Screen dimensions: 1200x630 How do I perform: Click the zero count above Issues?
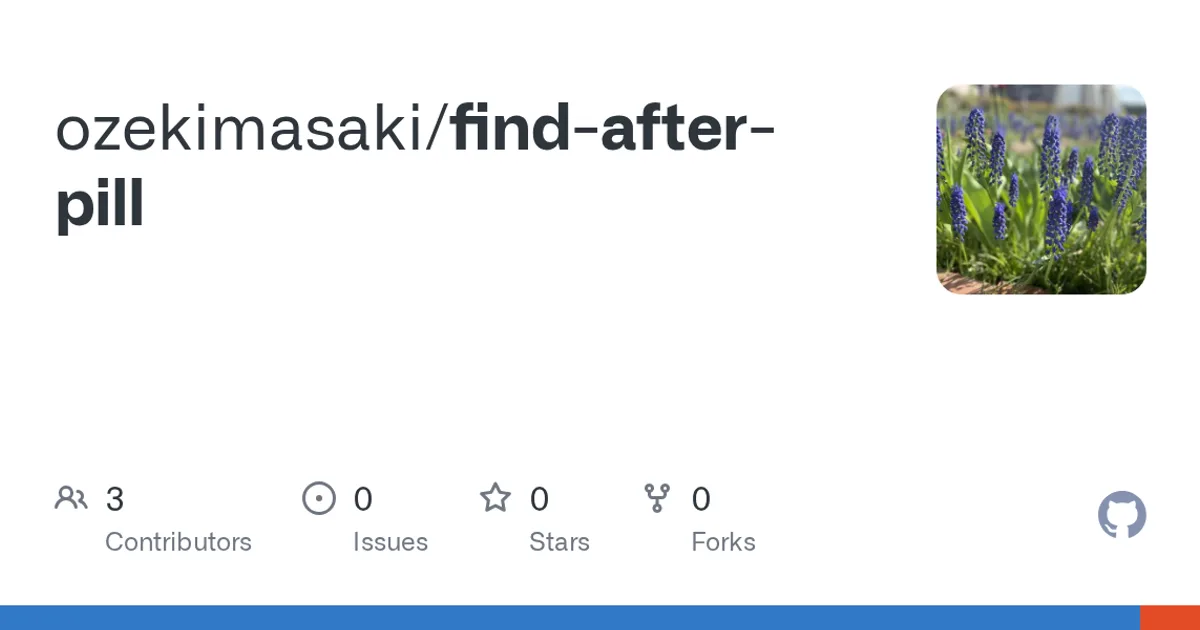[x=363, y=498]
